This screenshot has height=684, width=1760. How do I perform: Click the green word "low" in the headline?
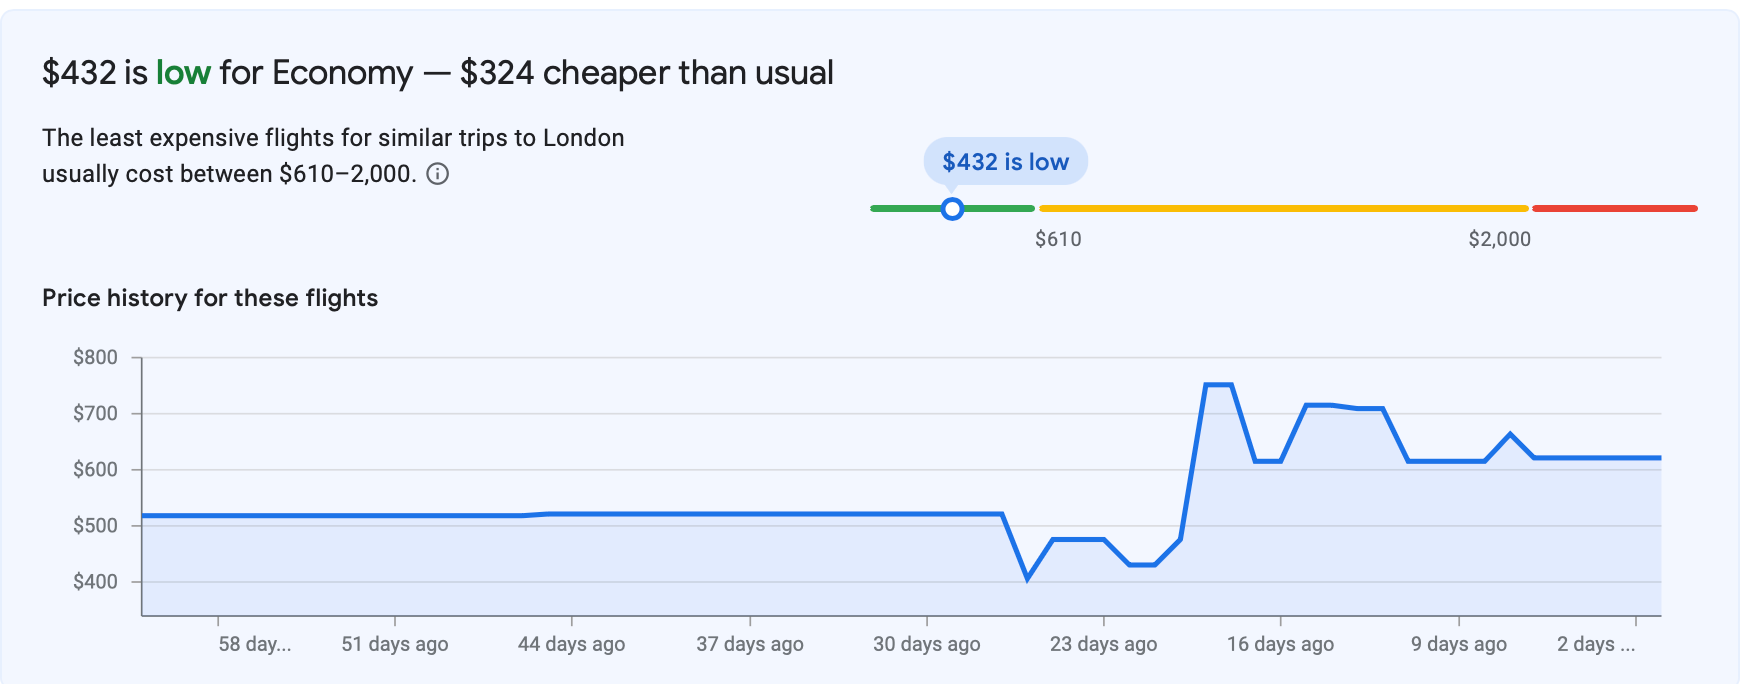click(183, 73)
